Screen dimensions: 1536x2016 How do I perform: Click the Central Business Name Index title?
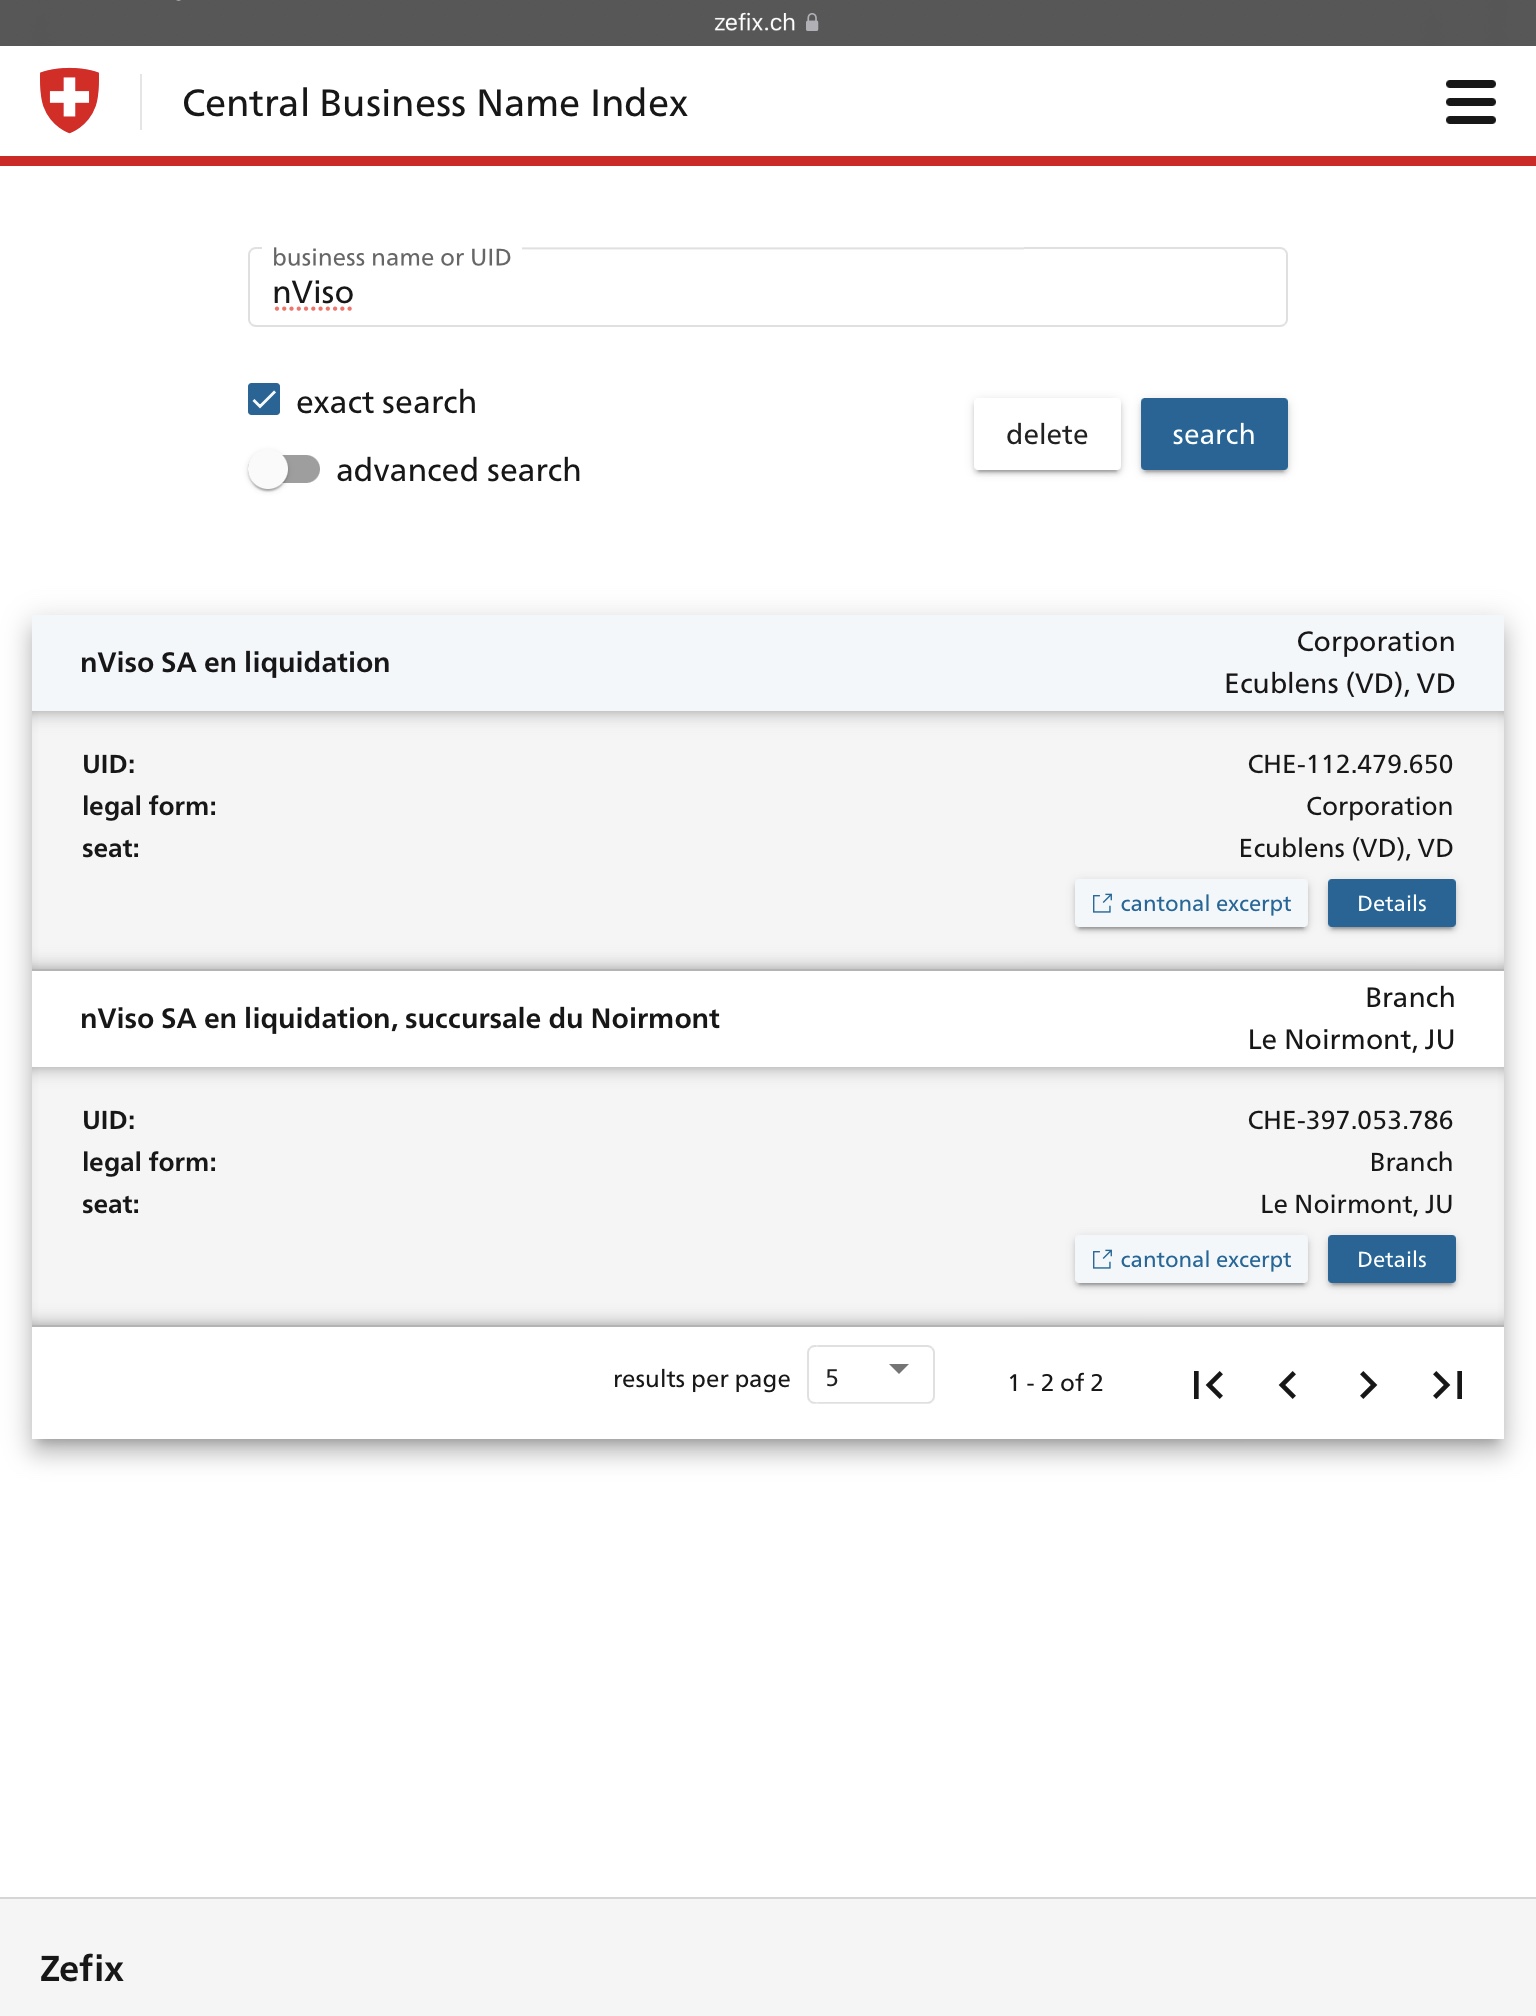435,103
